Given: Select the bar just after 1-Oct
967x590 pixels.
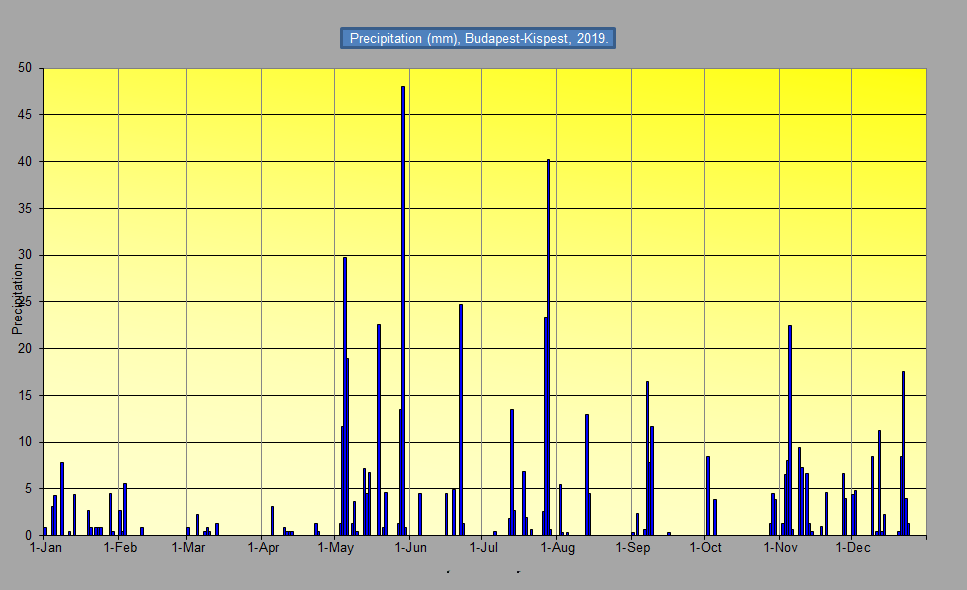Looking at the screenshot, I should tap(708, 496).
